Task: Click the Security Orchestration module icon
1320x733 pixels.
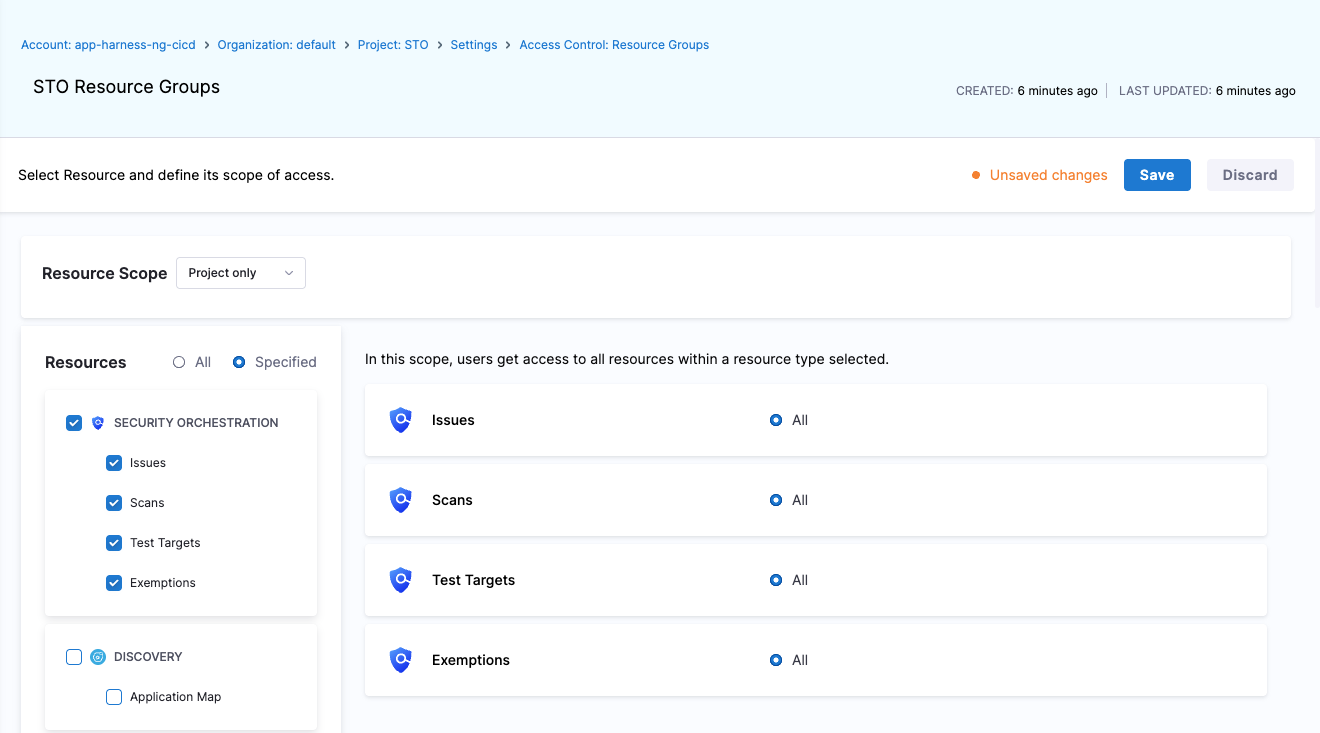Action: [98, 423]
